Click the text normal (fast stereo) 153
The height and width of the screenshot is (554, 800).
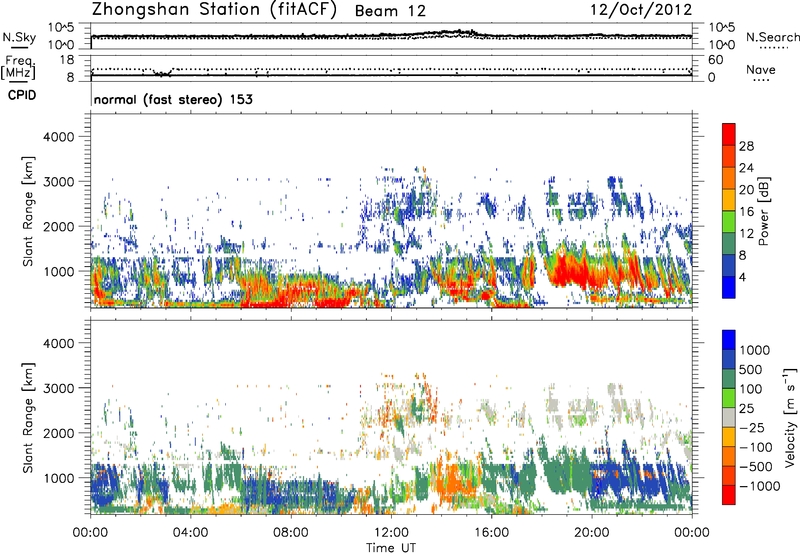[x=173, y=99]
